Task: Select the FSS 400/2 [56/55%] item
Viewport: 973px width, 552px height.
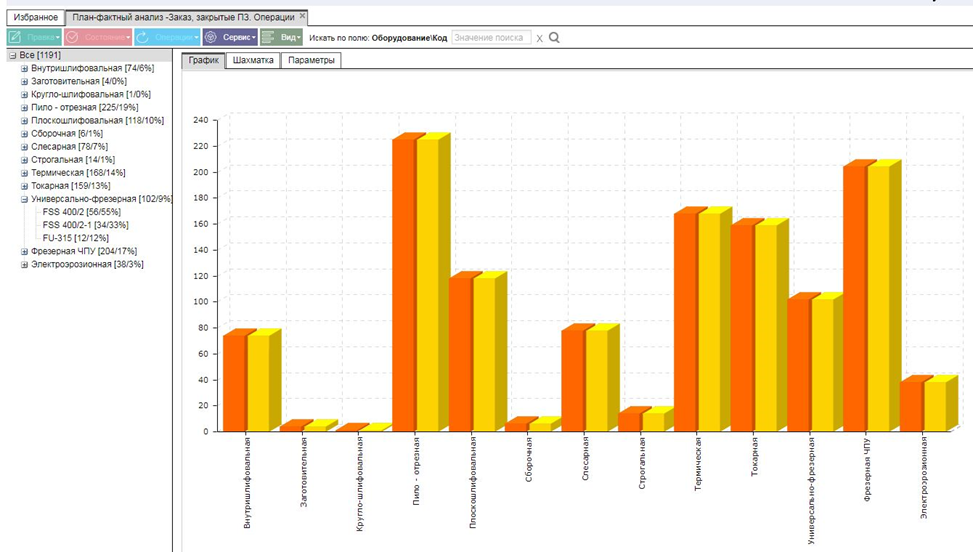Action: point(81,212)
